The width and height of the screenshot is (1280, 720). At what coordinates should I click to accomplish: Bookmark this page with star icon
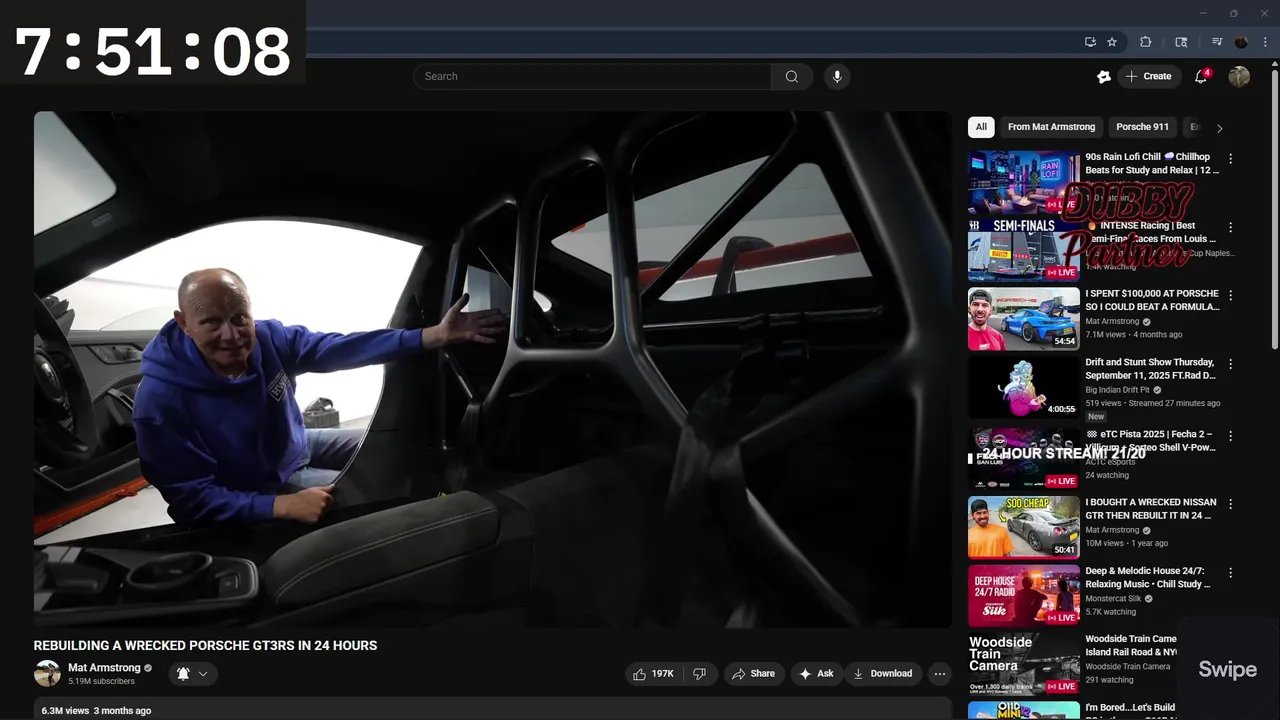coord(1112,42)
